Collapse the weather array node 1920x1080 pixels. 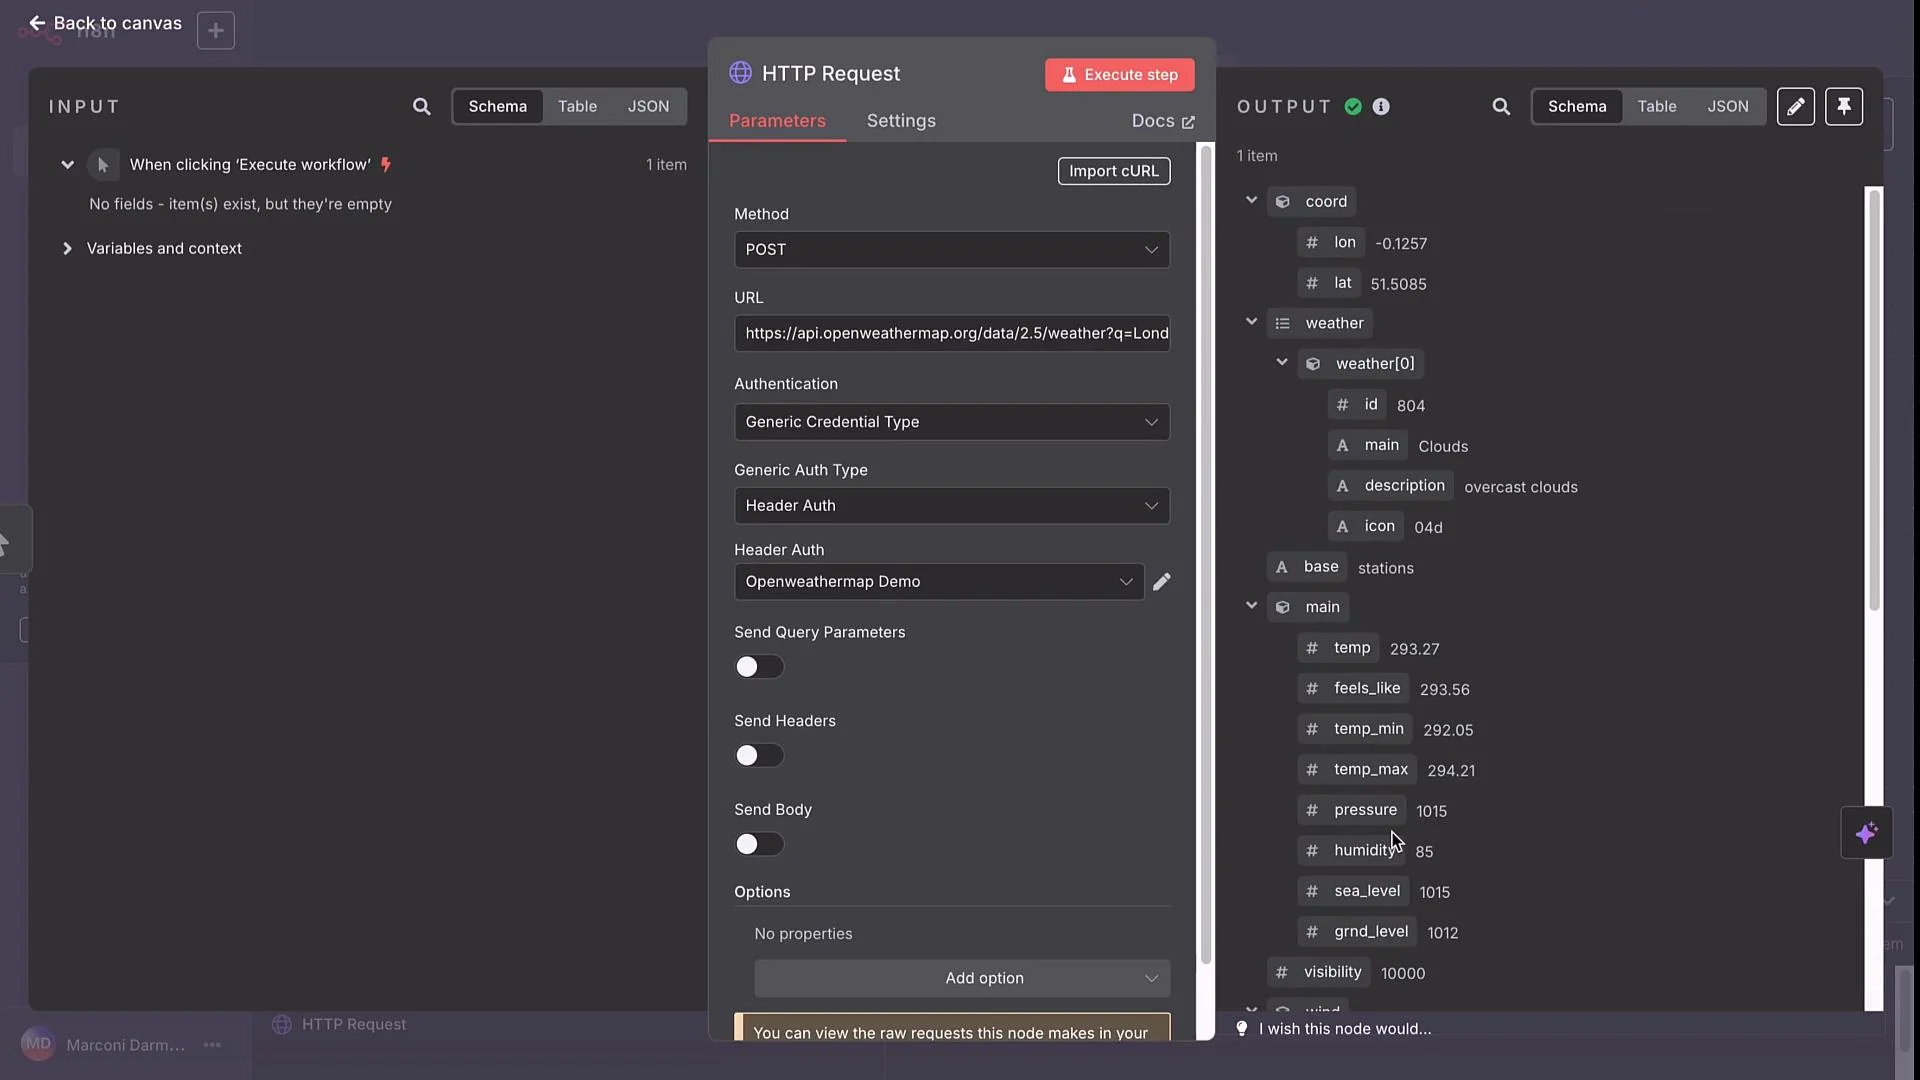[x=1251, y=322]
